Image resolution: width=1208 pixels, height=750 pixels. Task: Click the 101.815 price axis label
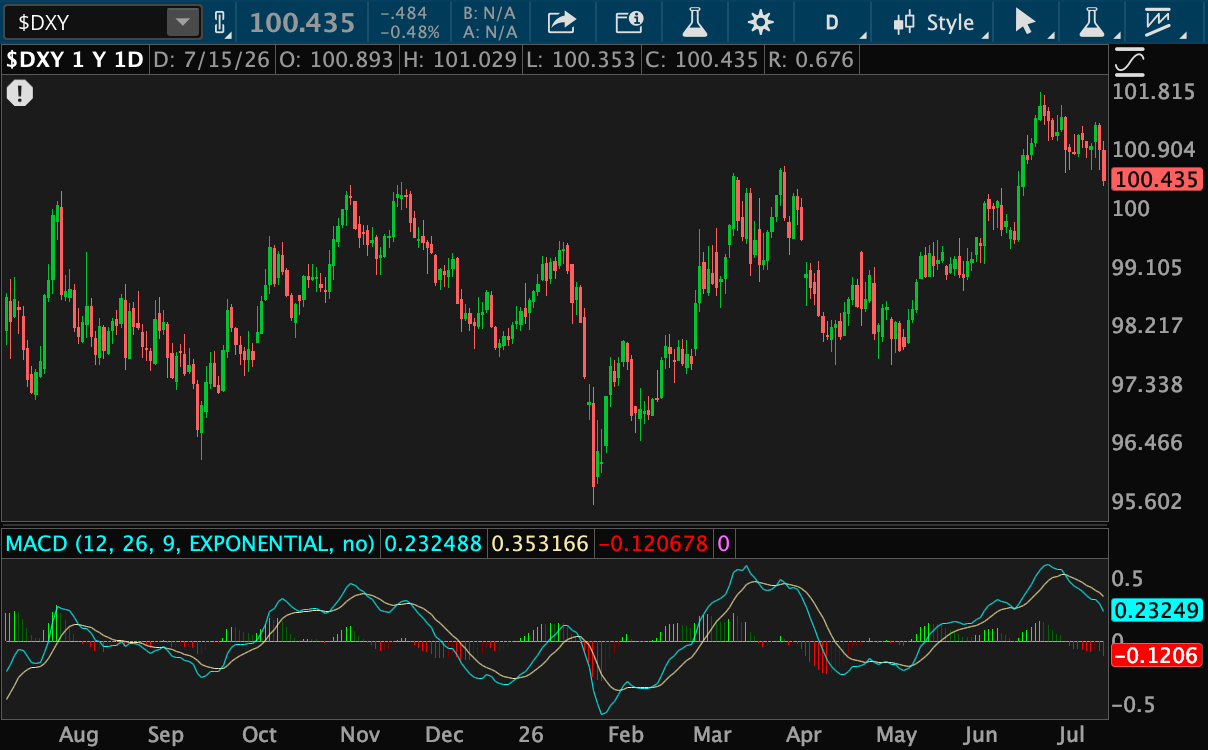[x=1154, y=92]
